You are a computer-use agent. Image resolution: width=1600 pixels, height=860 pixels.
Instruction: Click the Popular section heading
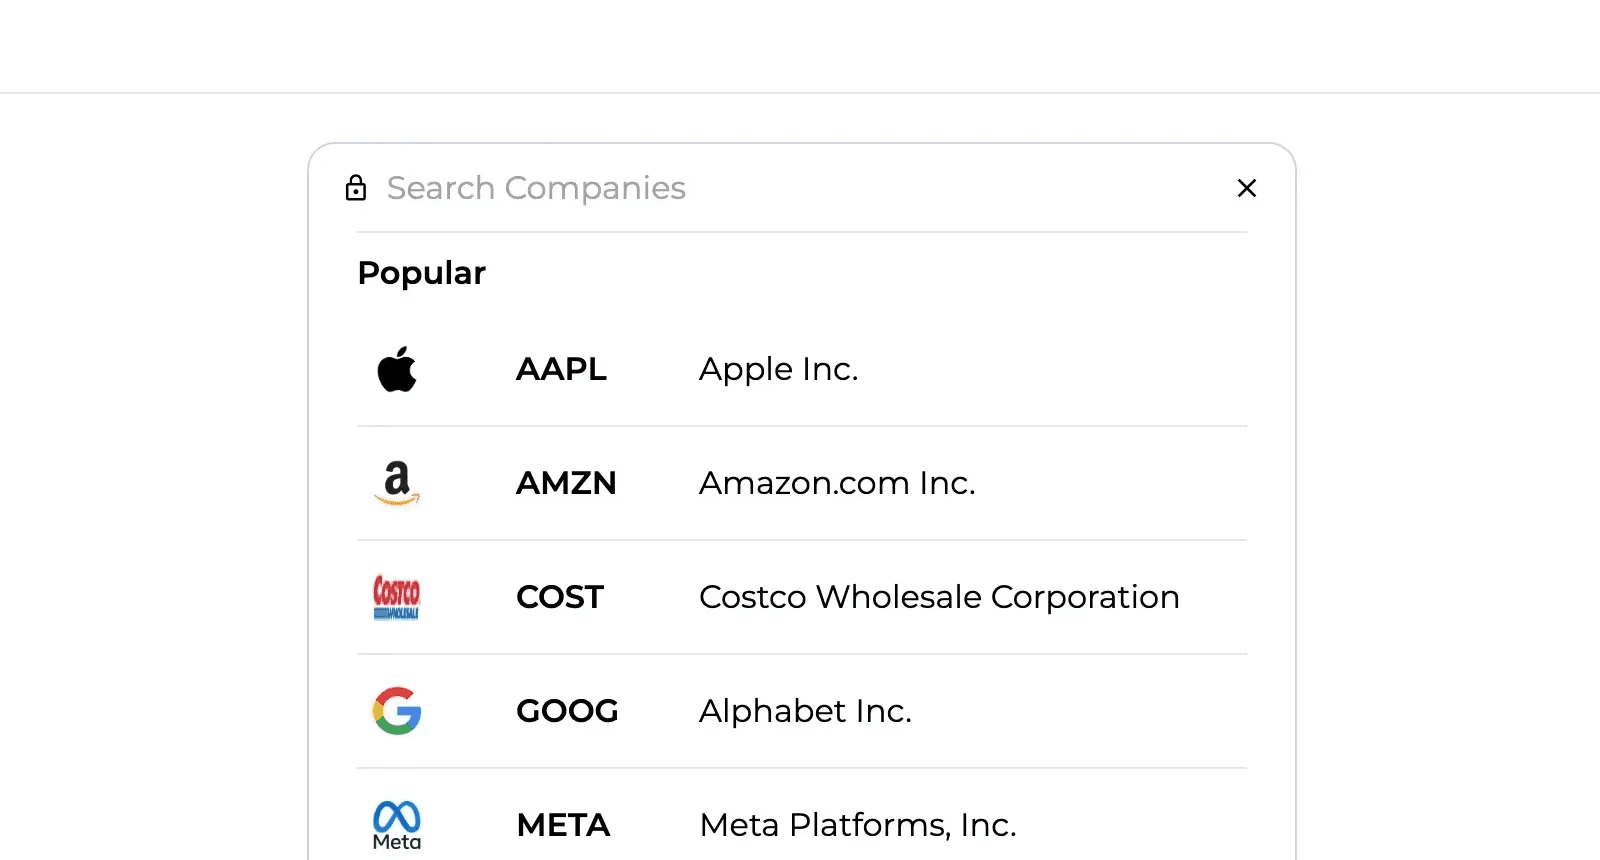421,273
